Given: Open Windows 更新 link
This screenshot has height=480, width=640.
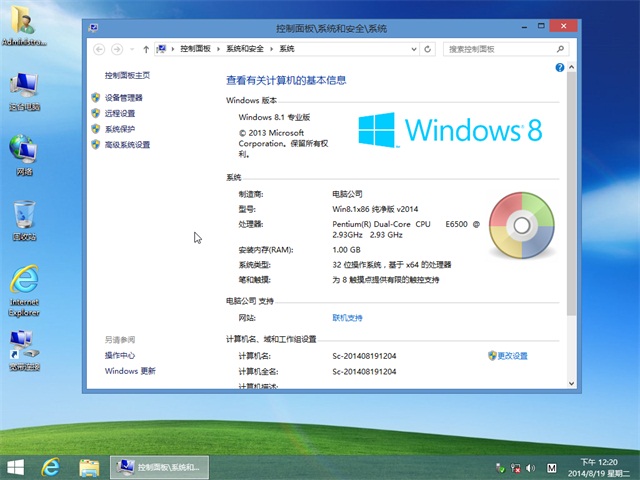Looking at the screenshot, I should click(130, 371).
